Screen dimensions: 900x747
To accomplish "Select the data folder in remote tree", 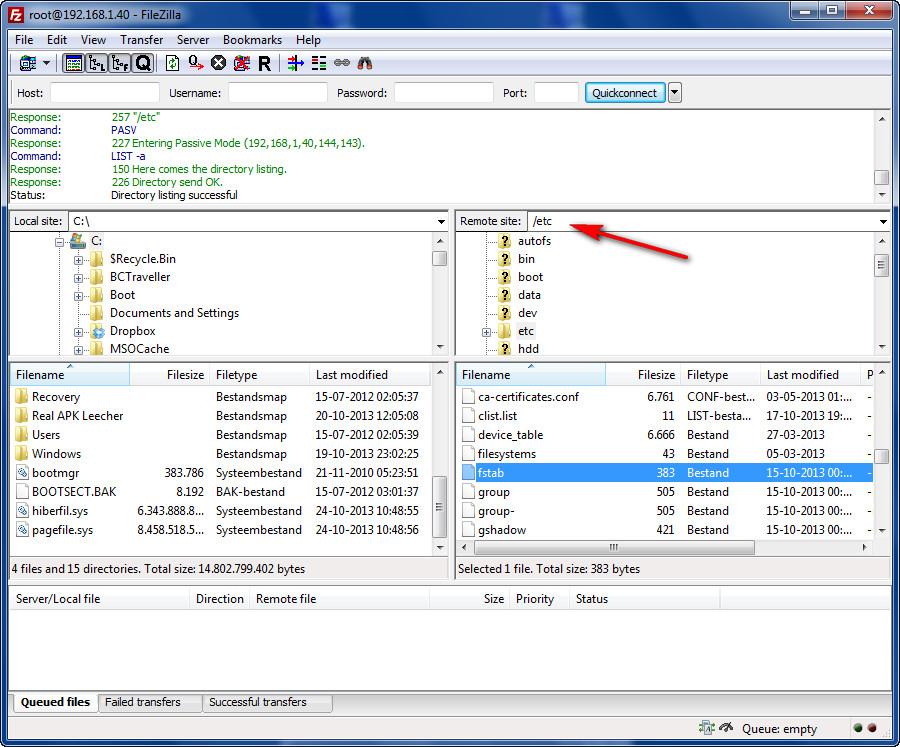I will pyautogui.click(x=529, y=295).
